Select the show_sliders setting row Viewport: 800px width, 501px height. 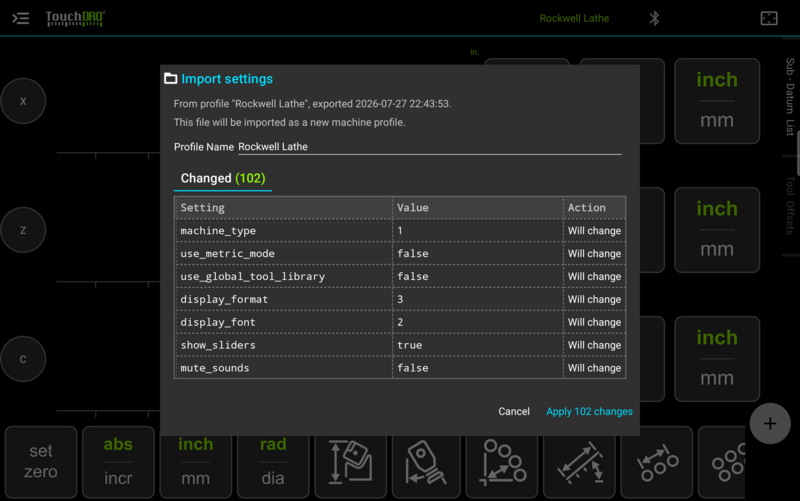tap(400, 345)
